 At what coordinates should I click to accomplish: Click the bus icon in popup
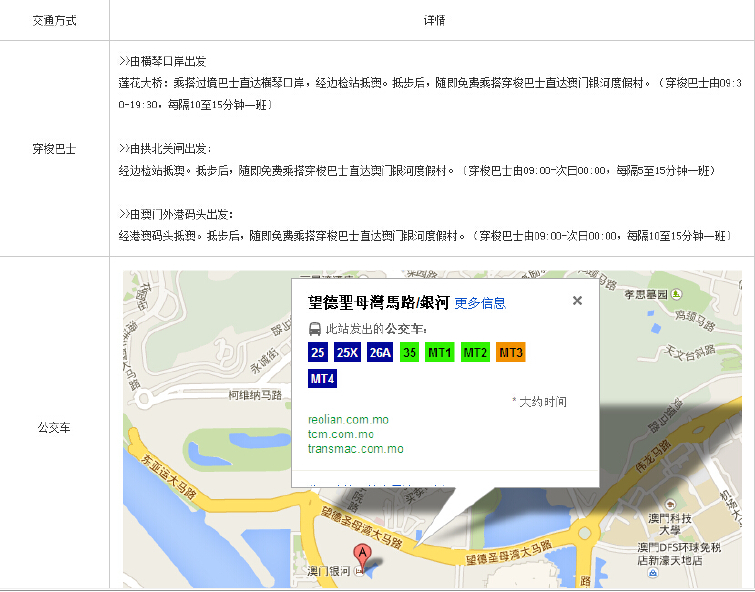point(315,328)
